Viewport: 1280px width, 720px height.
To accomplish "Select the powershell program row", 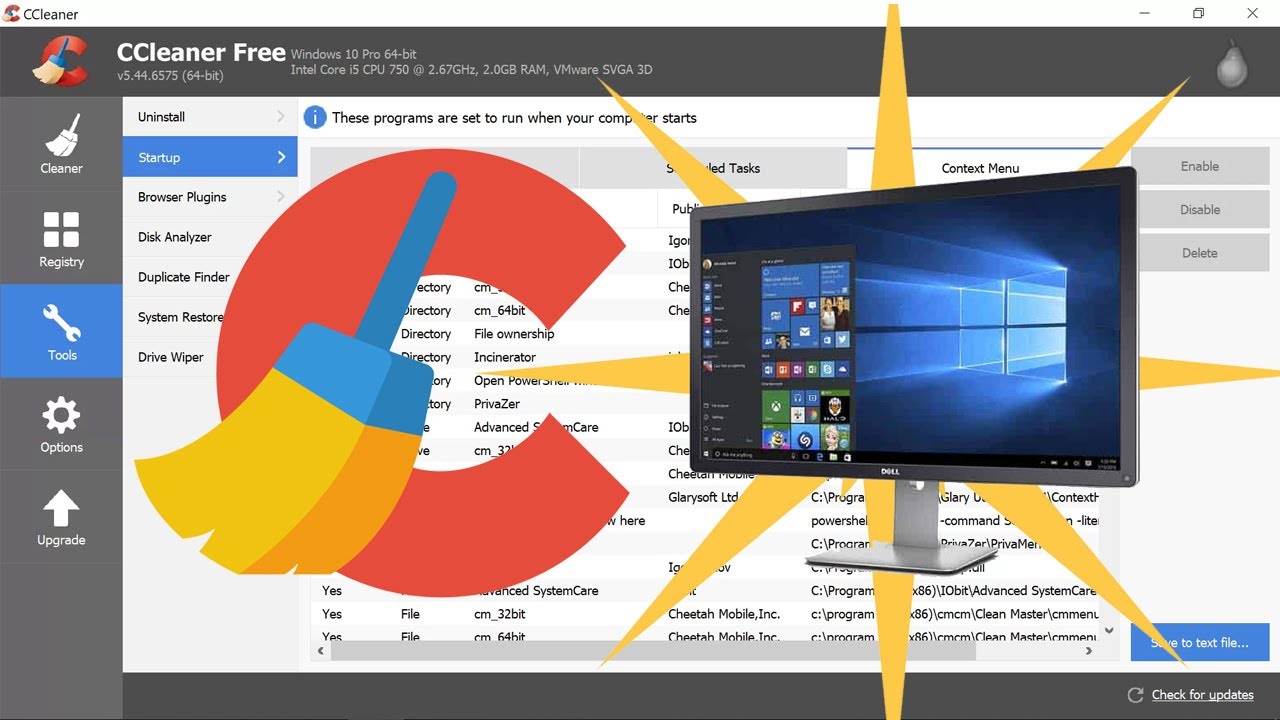I will pyautogui.click(x=705, y=521).
